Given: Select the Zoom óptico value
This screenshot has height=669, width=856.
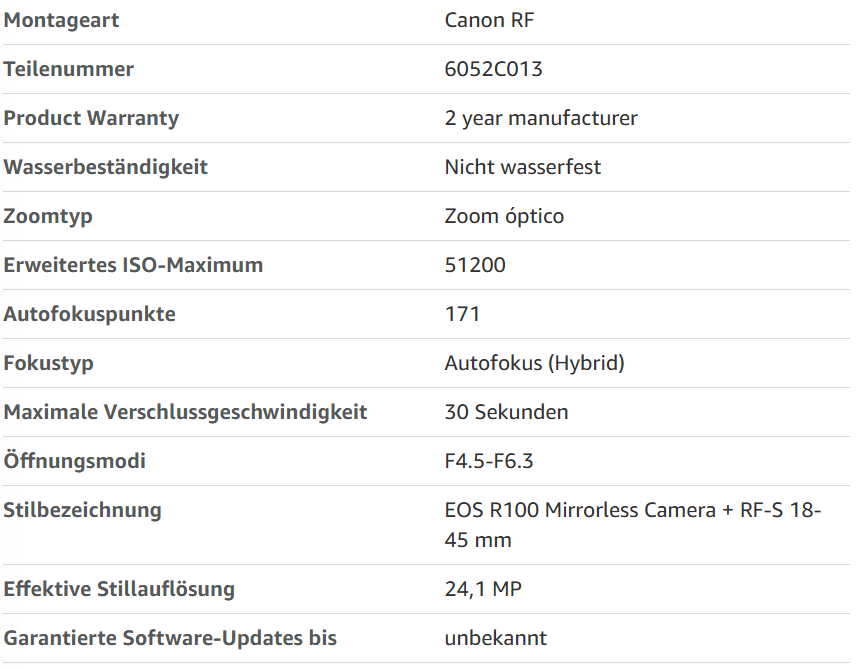Looking at the screenshot, I should point(504,216).
